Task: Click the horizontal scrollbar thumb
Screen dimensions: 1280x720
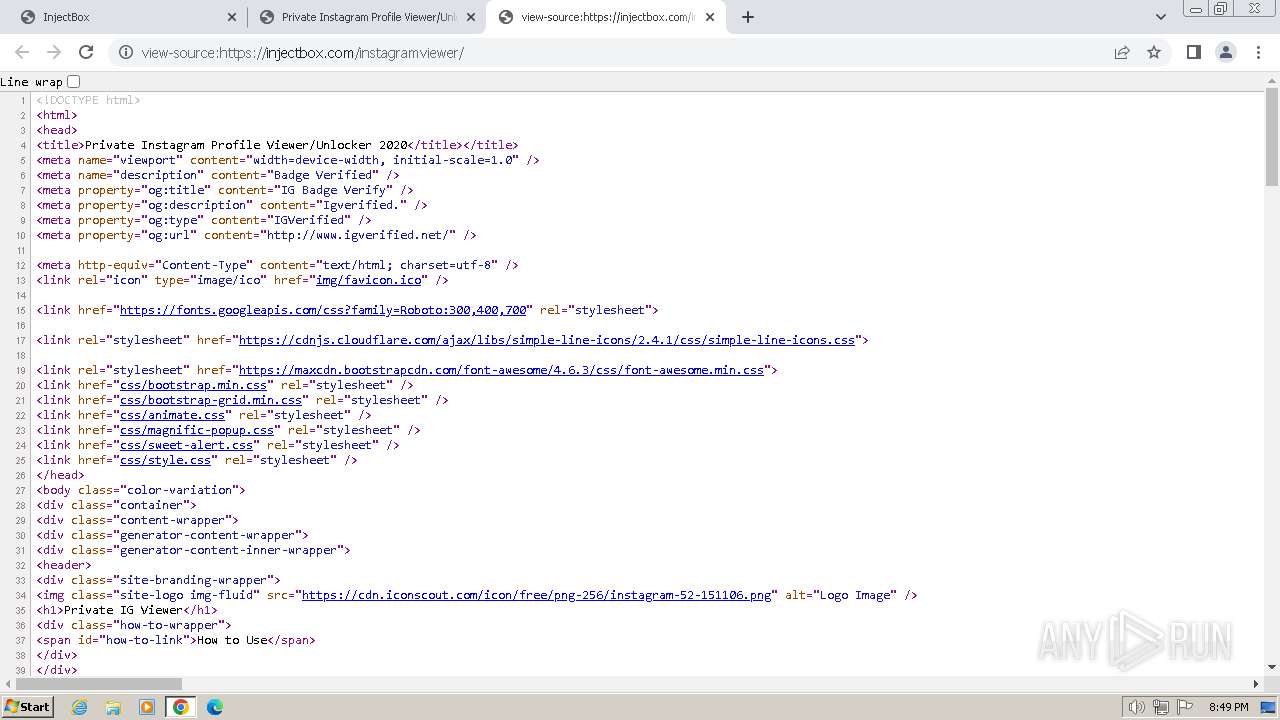Action: point(101,684)
